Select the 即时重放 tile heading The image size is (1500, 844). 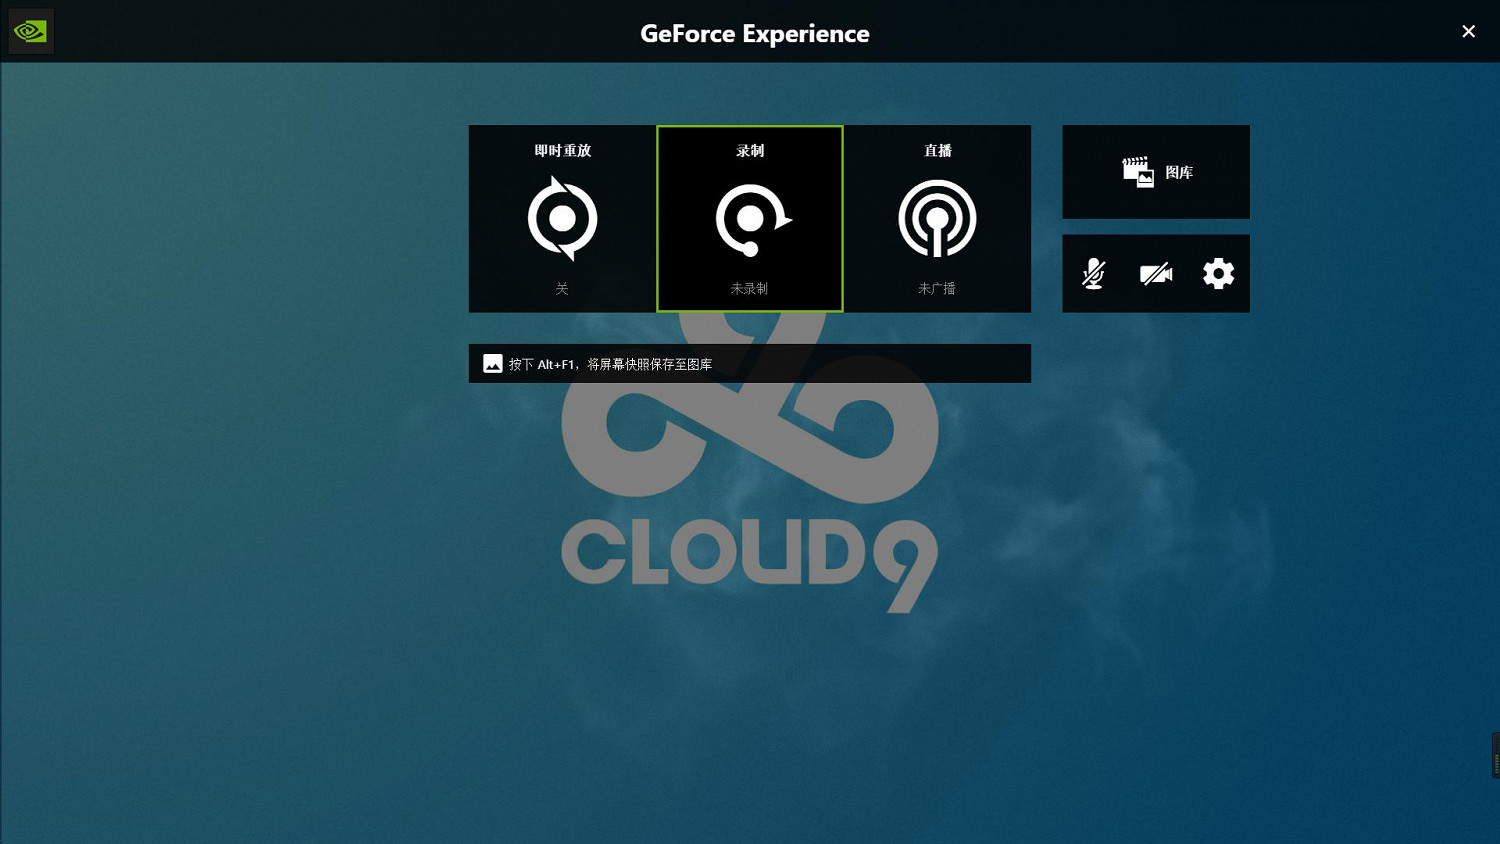pyautogui.click(x=562, y=151)
